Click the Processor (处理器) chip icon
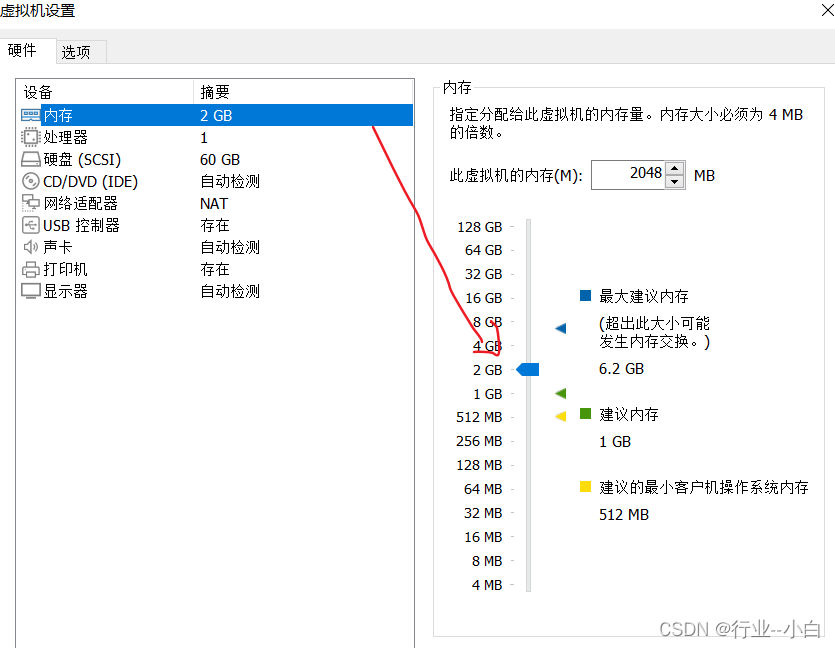 tap(30, 137)
